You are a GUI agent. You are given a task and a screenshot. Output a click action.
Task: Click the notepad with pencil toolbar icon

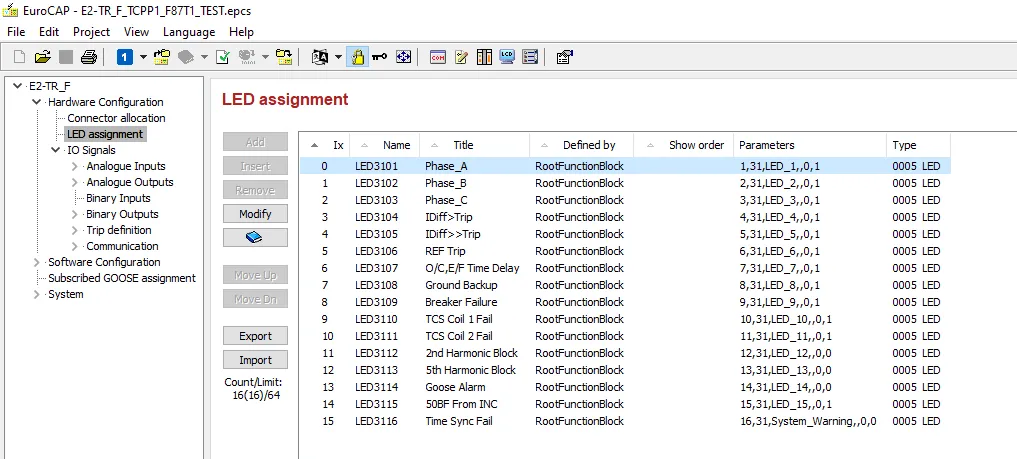(x=461, y=57)
